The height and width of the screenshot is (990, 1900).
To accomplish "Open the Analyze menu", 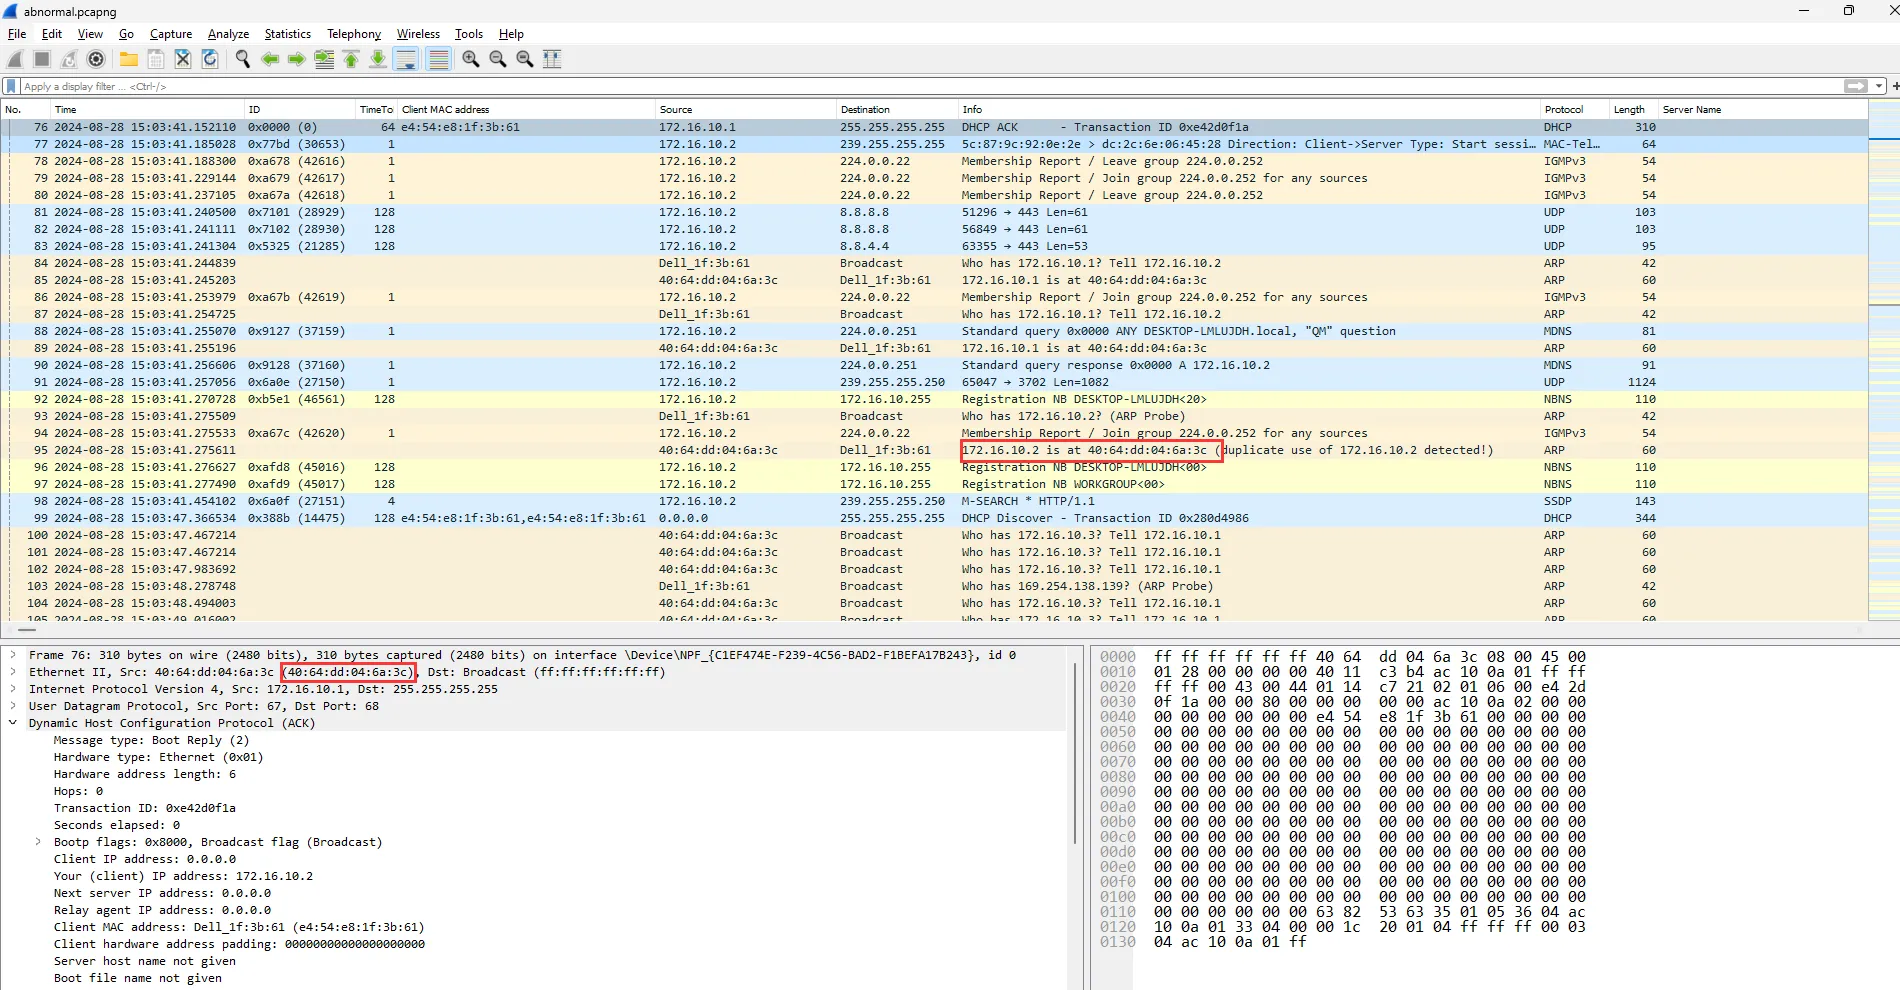I will point(228,34).
